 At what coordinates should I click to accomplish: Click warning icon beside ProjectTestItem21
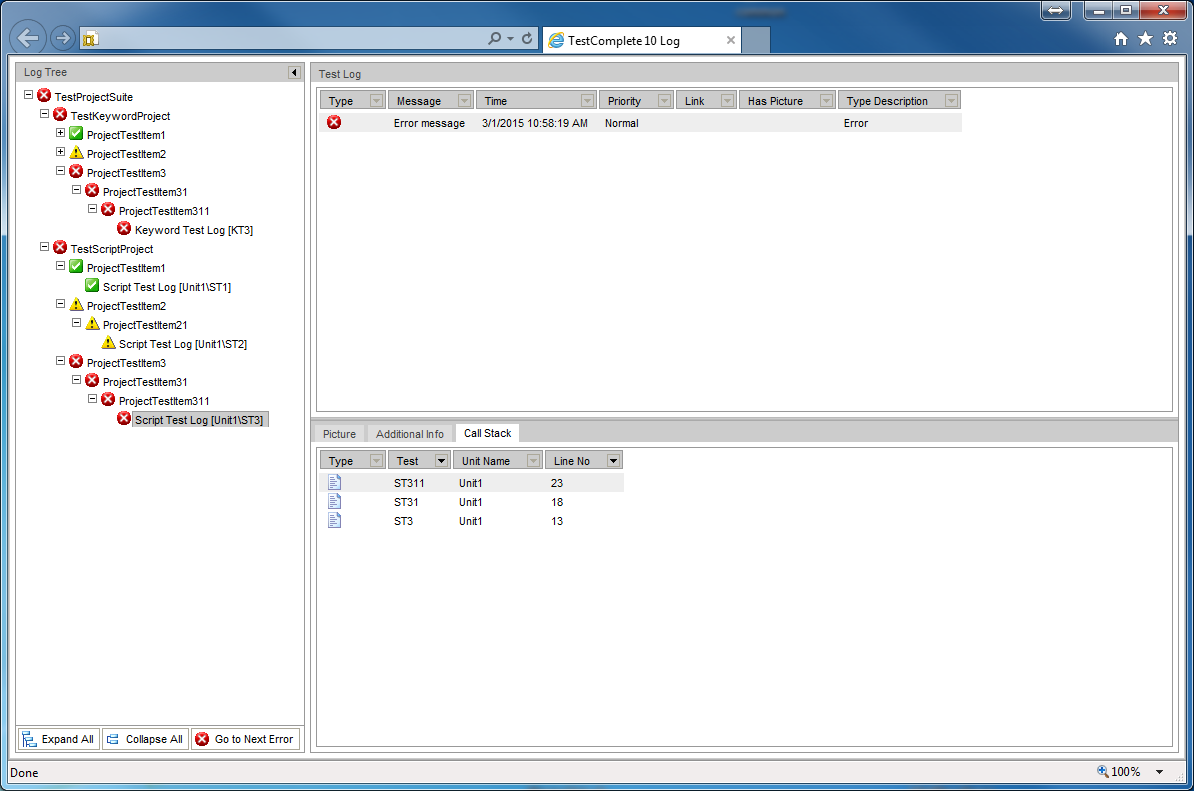click(x=92, y=324)
